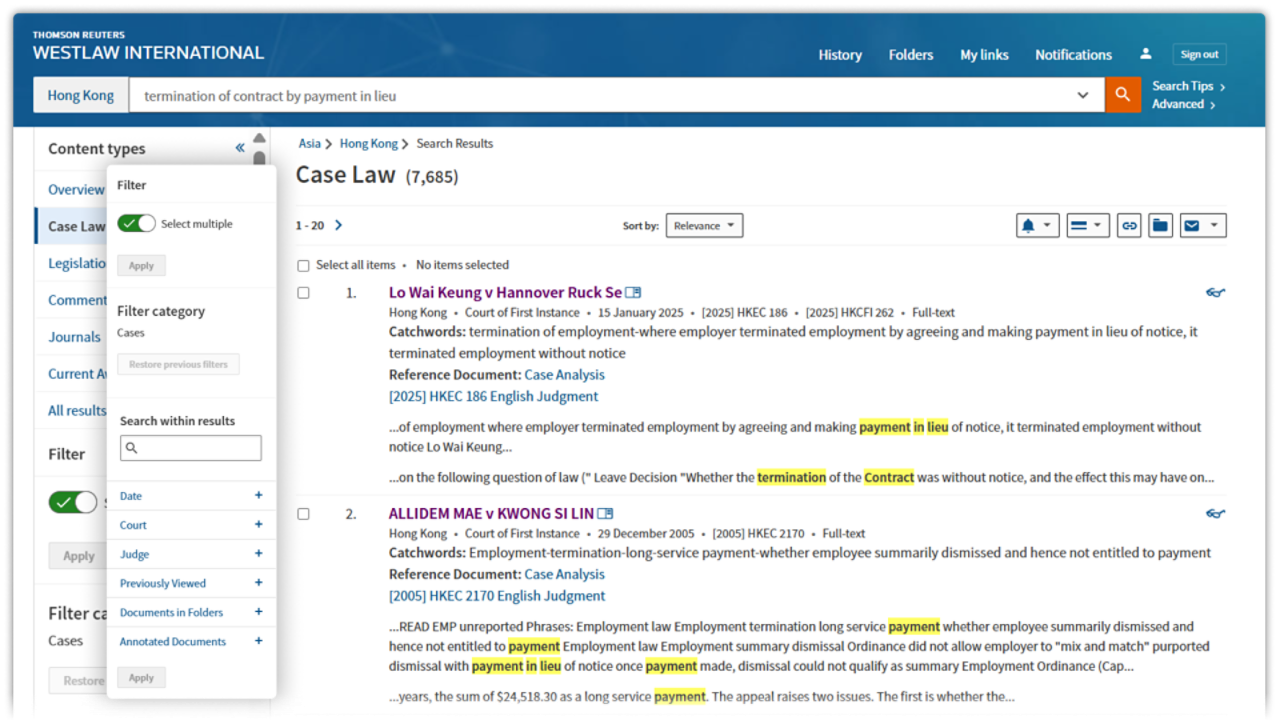Check the Select all items checkbox
Viewport: 1280px width, 720px height.
pos(303,265)
